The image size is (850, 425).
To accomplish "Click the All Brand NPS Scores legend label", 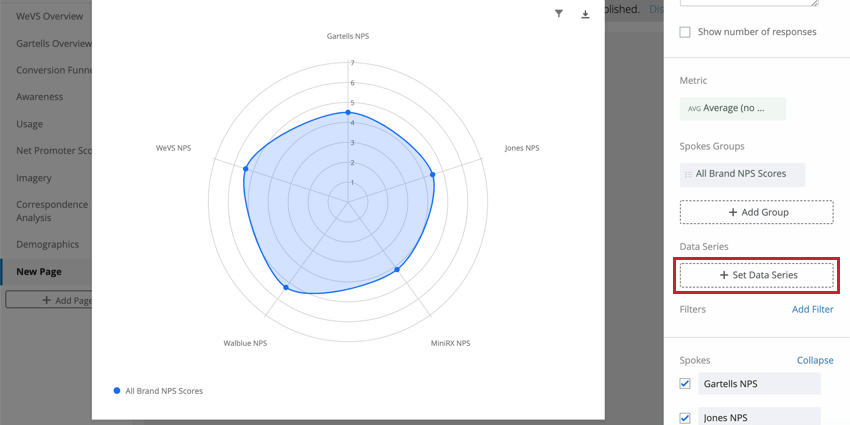I will 164,390.
